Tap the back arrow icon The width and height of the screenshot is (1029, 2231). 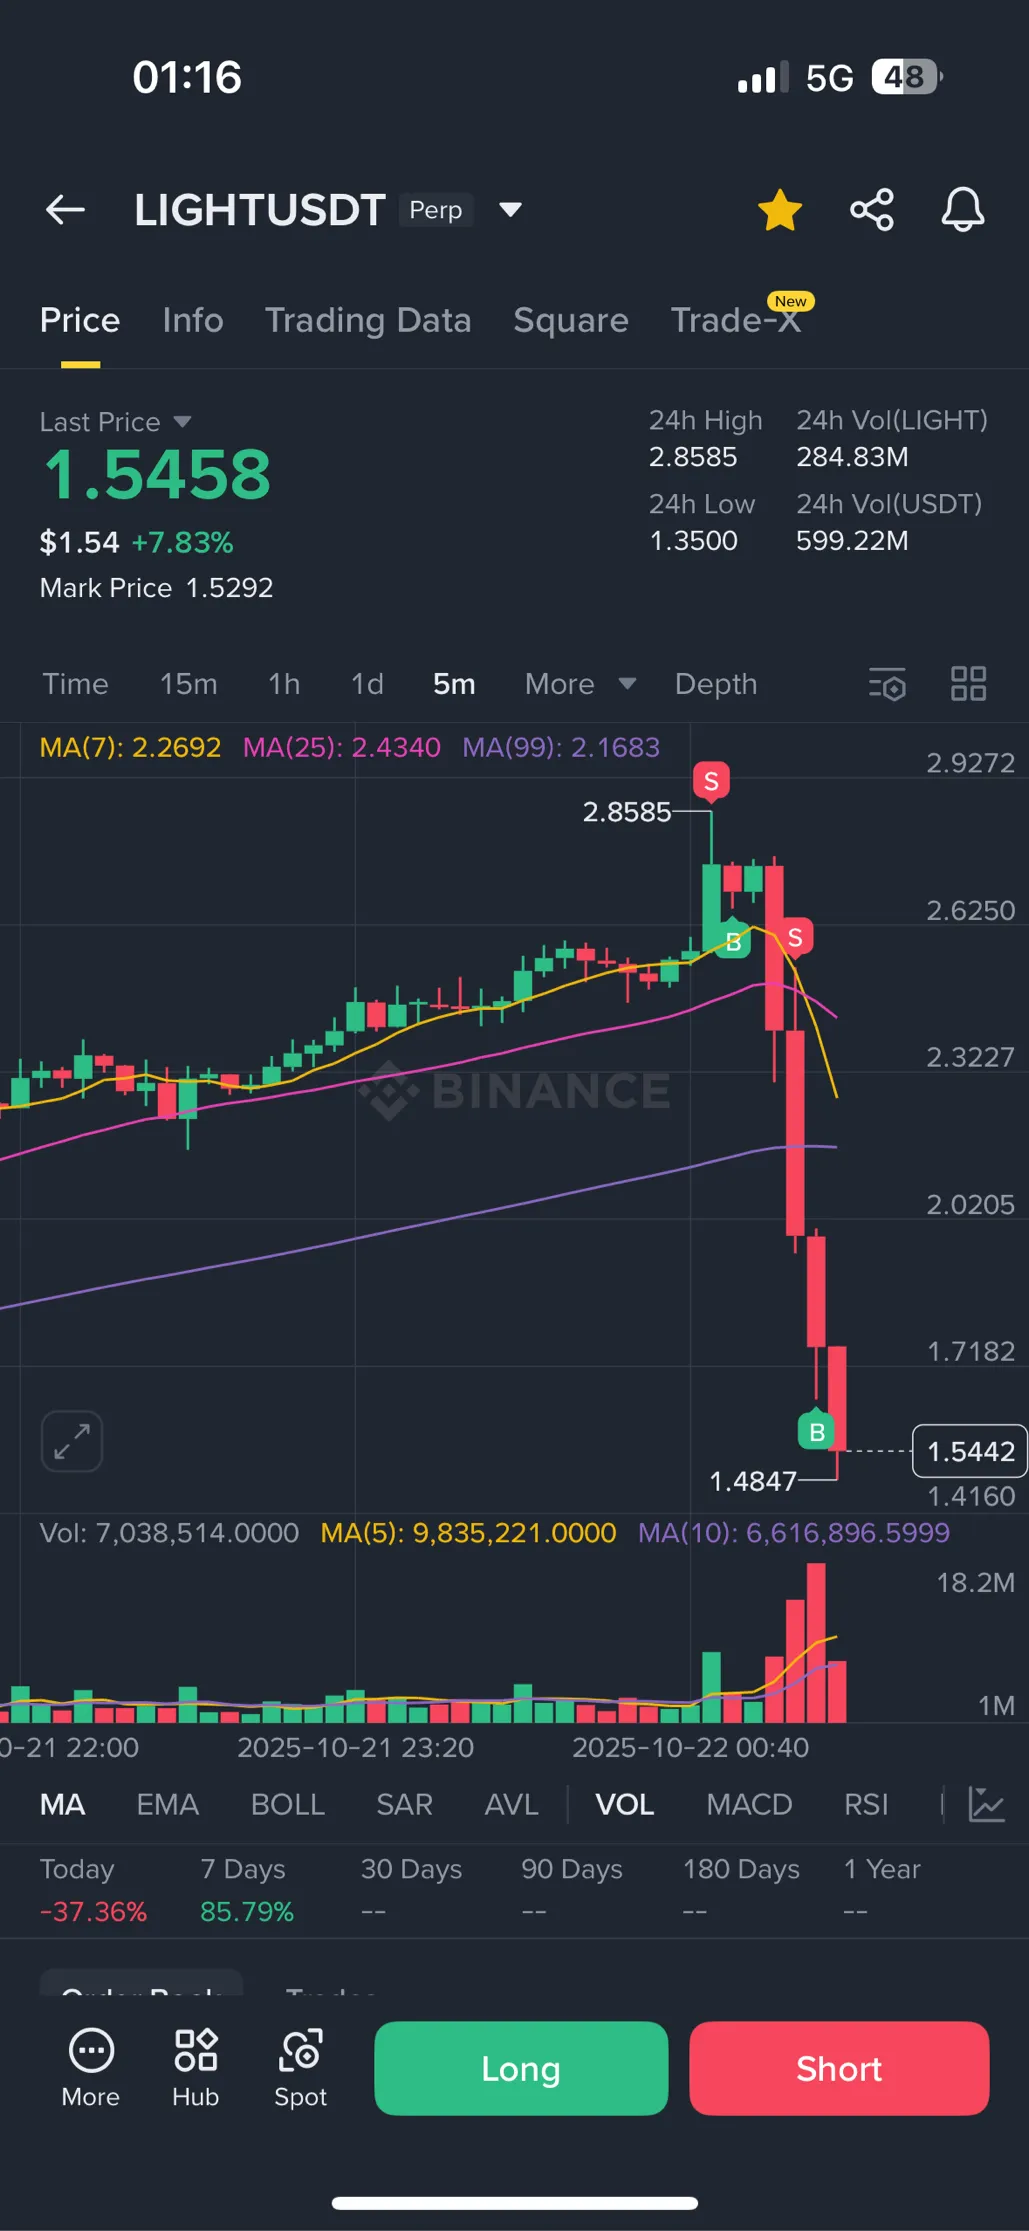click(x=66, y=210)
